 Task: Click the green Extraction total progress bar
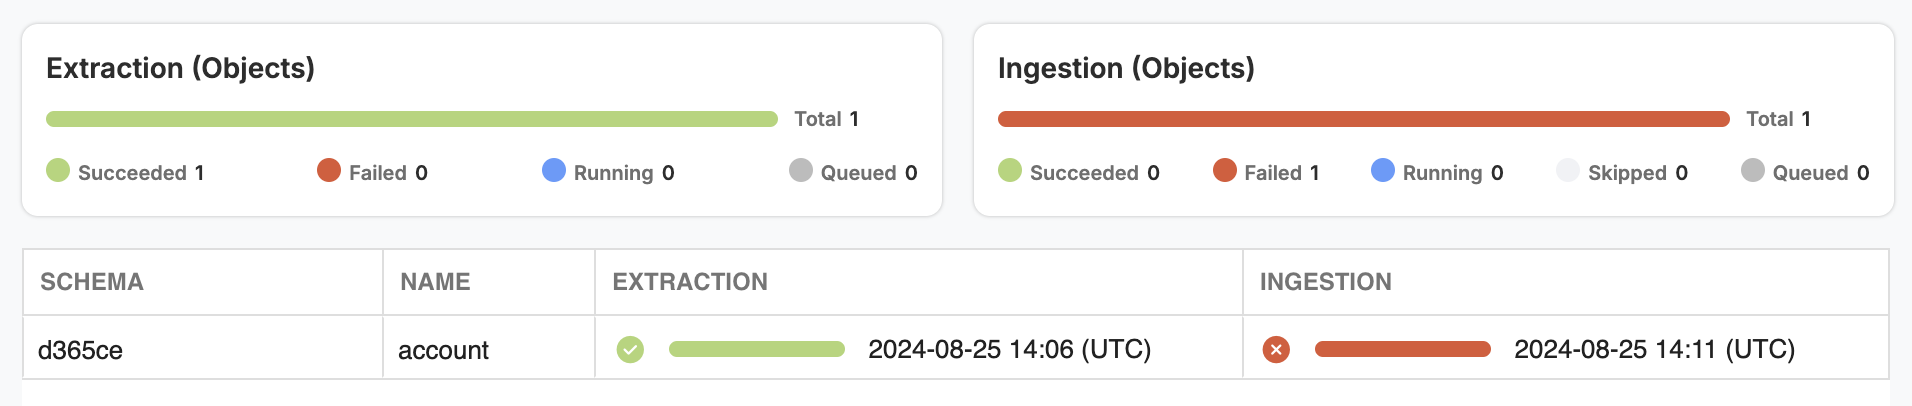[412, 119]
